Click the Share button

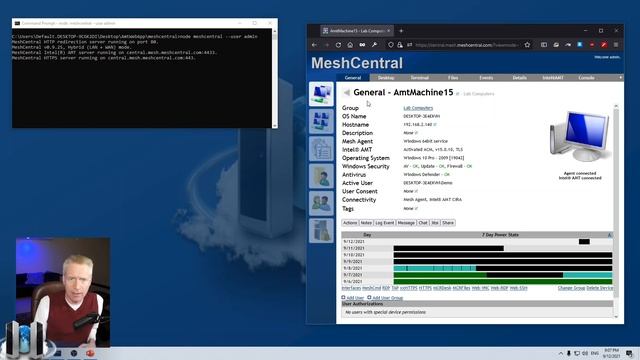(x=448, y=223)
